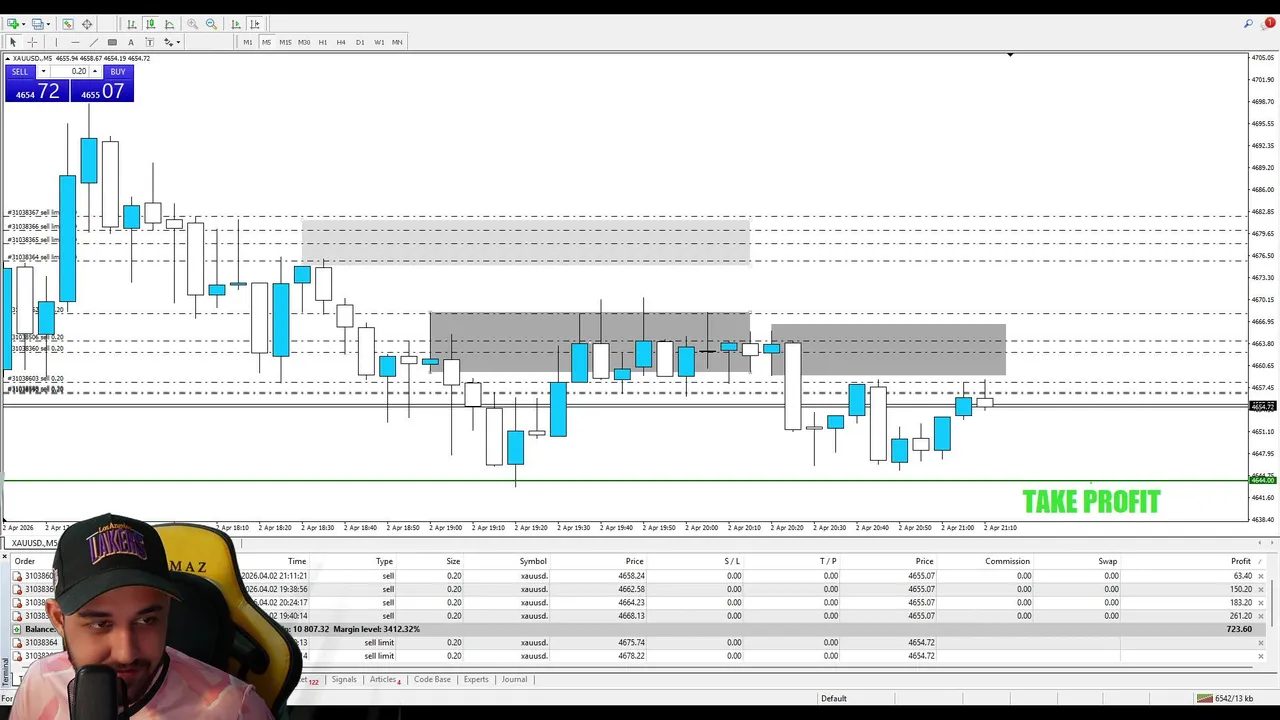Viewport: 1280px width, 720px height.
Task: Open the Code Base tab
Action: click(432, 680)
